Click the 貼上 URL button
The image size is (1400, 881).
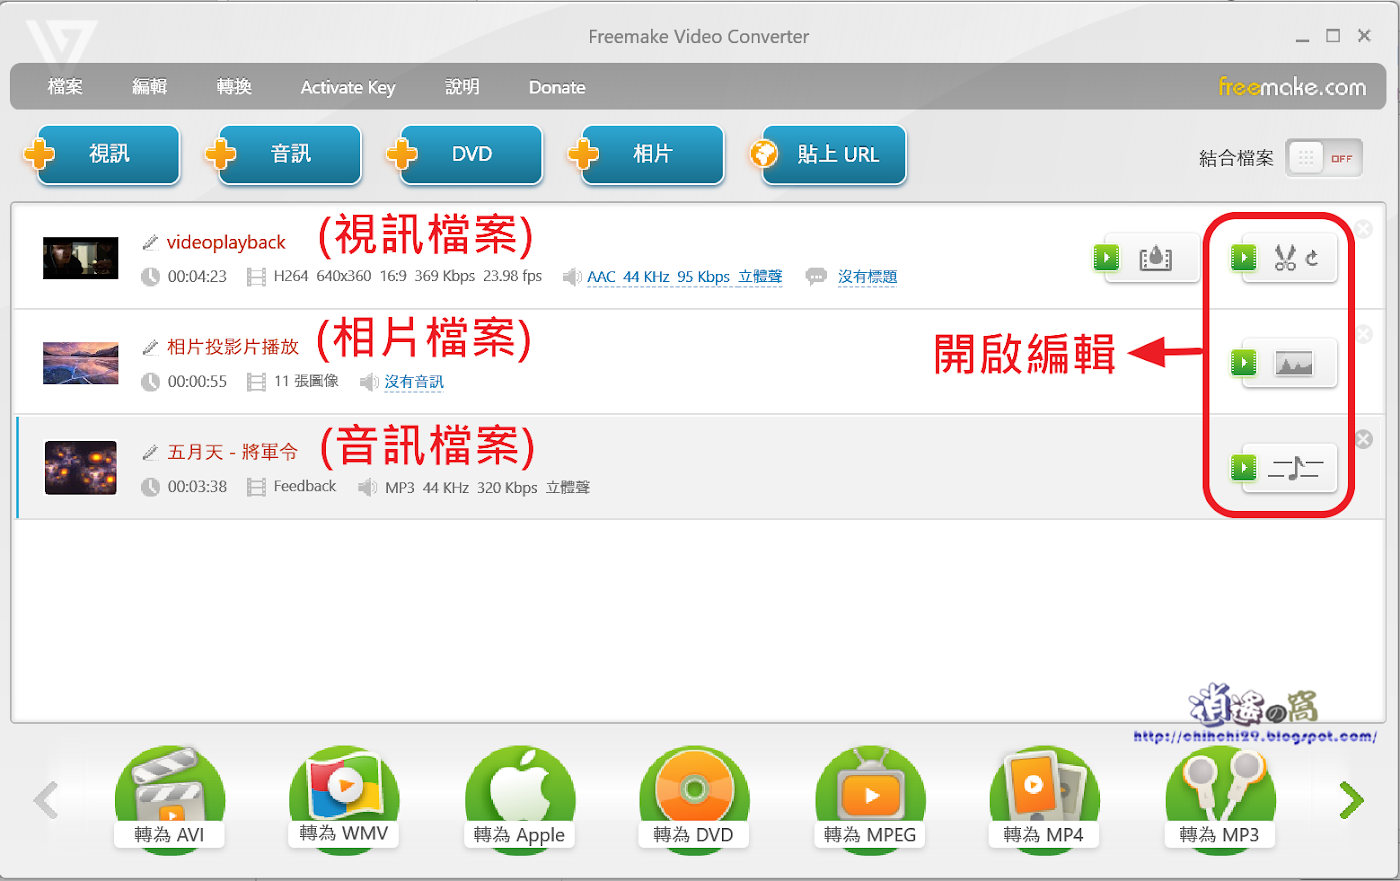[x=834, y=154]
